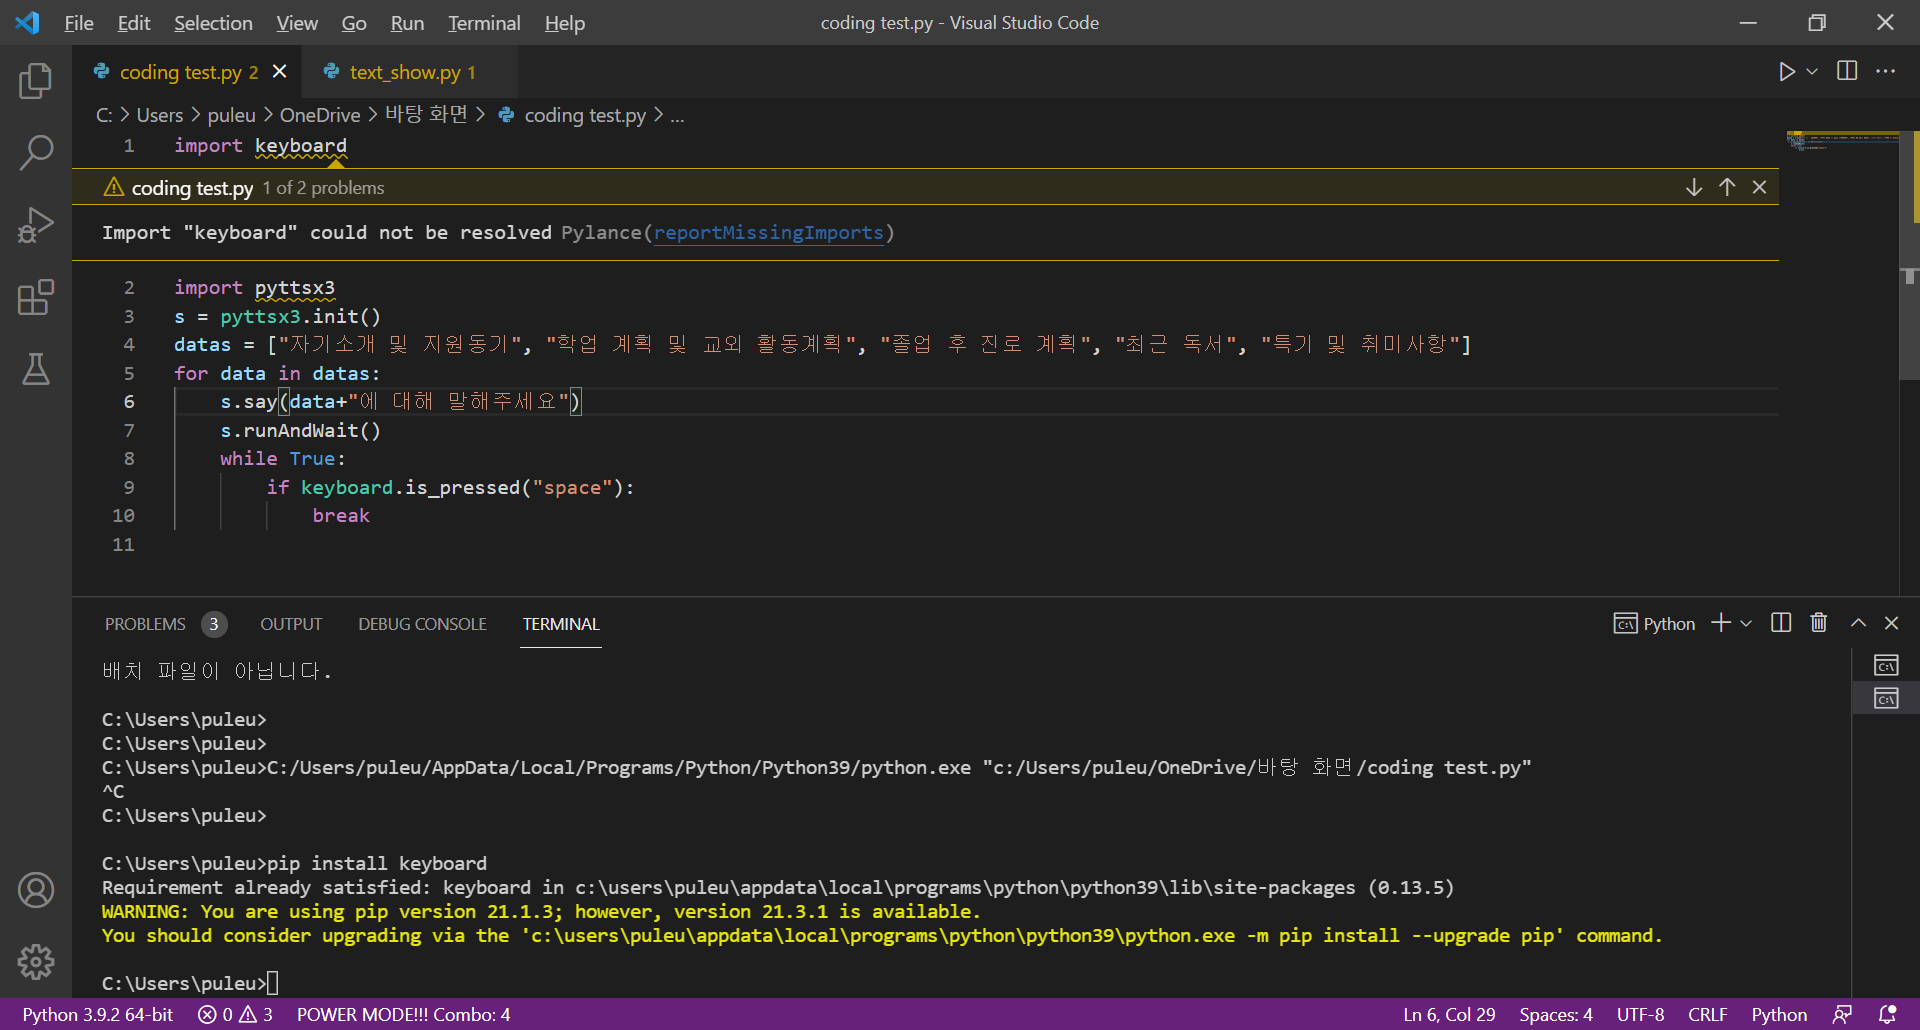
Task: Switch to the DEBUG CONSOLE tab
Action: [422, 624]
